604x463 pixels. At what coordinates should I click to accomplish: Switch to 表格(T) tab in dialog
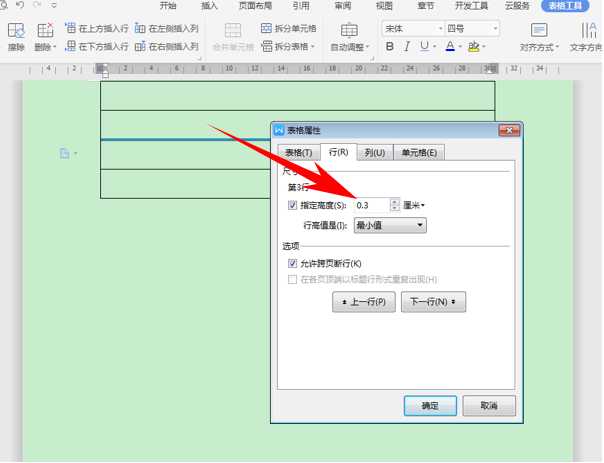[x=299, y=153]
